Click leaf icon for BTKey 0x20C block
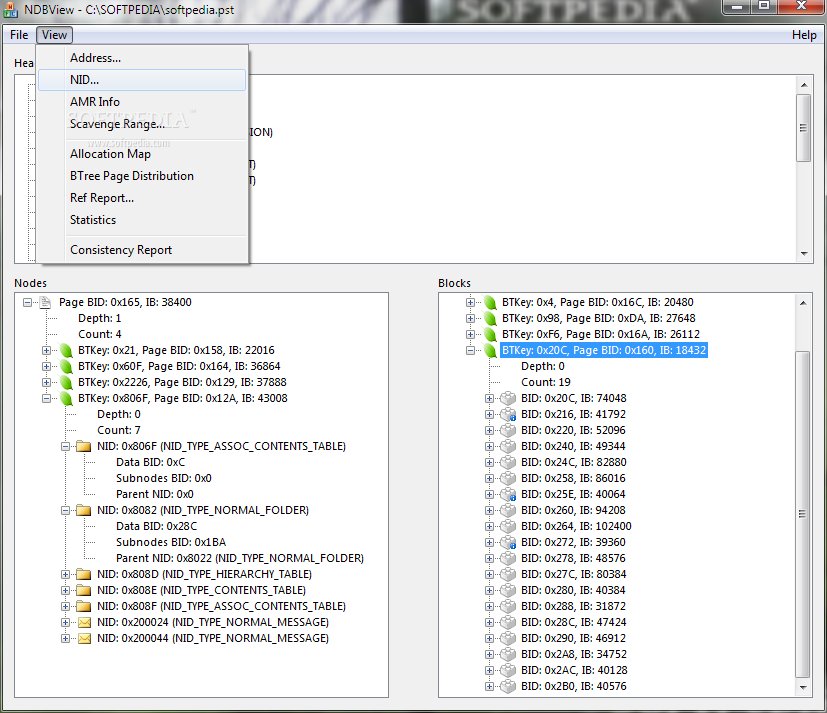 pos(491,350)
